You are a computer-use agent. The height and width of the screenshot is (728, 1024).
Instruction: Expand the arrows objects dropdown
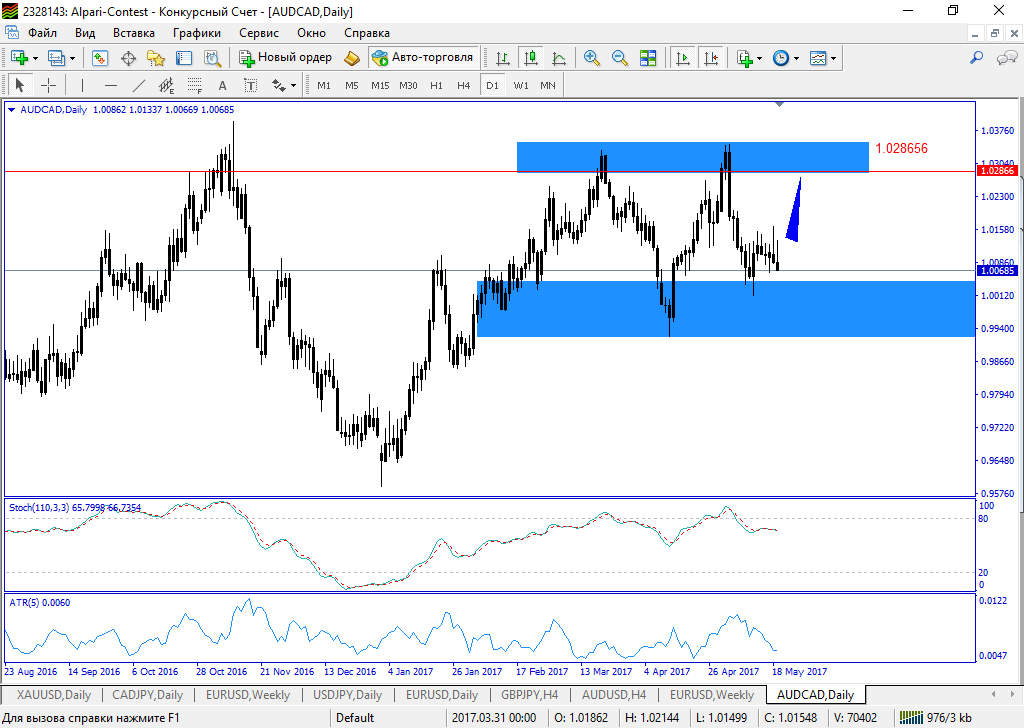[x=293, y=86]
